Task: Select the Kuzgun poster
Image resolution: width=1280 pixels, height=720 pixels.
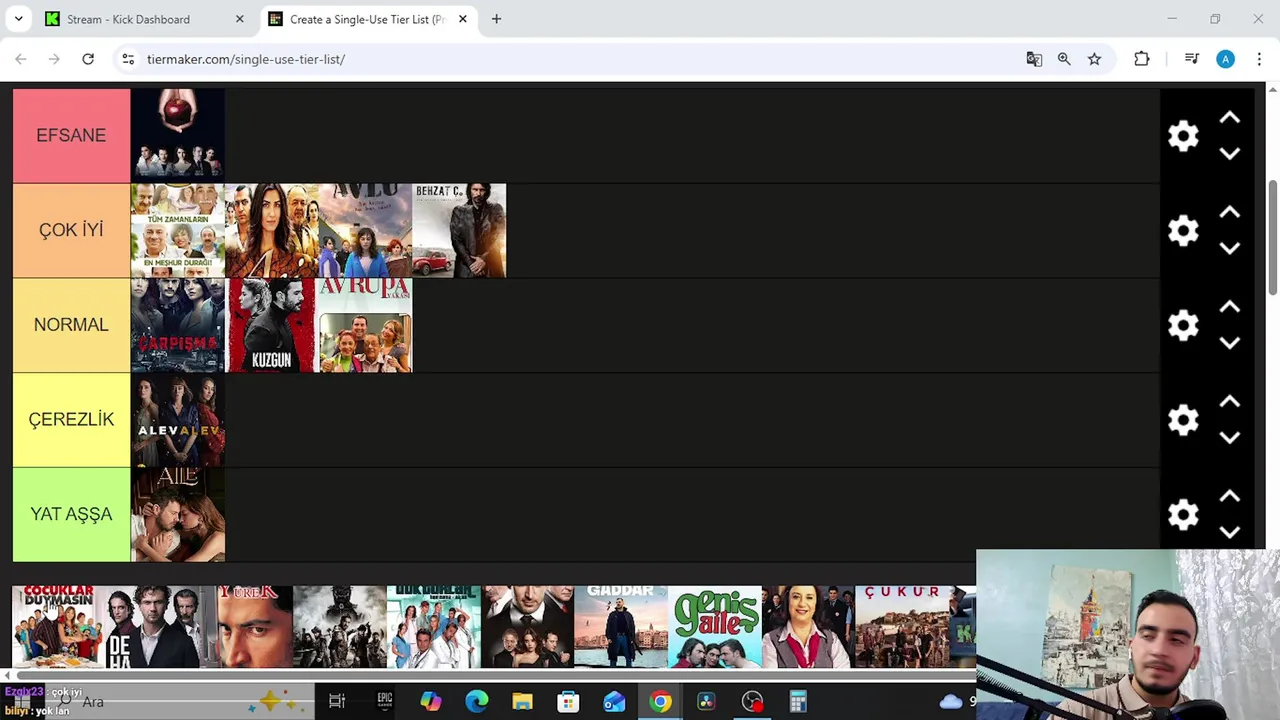Action: pyautogui.click(x=272, y=325)
